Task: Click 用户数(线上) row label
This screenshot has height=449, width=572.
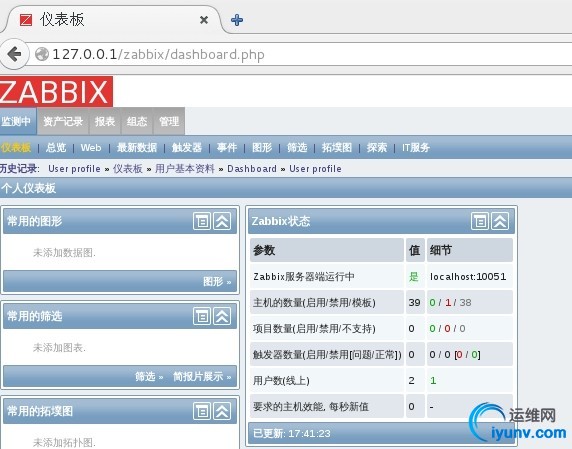Action: coord(281,380)
